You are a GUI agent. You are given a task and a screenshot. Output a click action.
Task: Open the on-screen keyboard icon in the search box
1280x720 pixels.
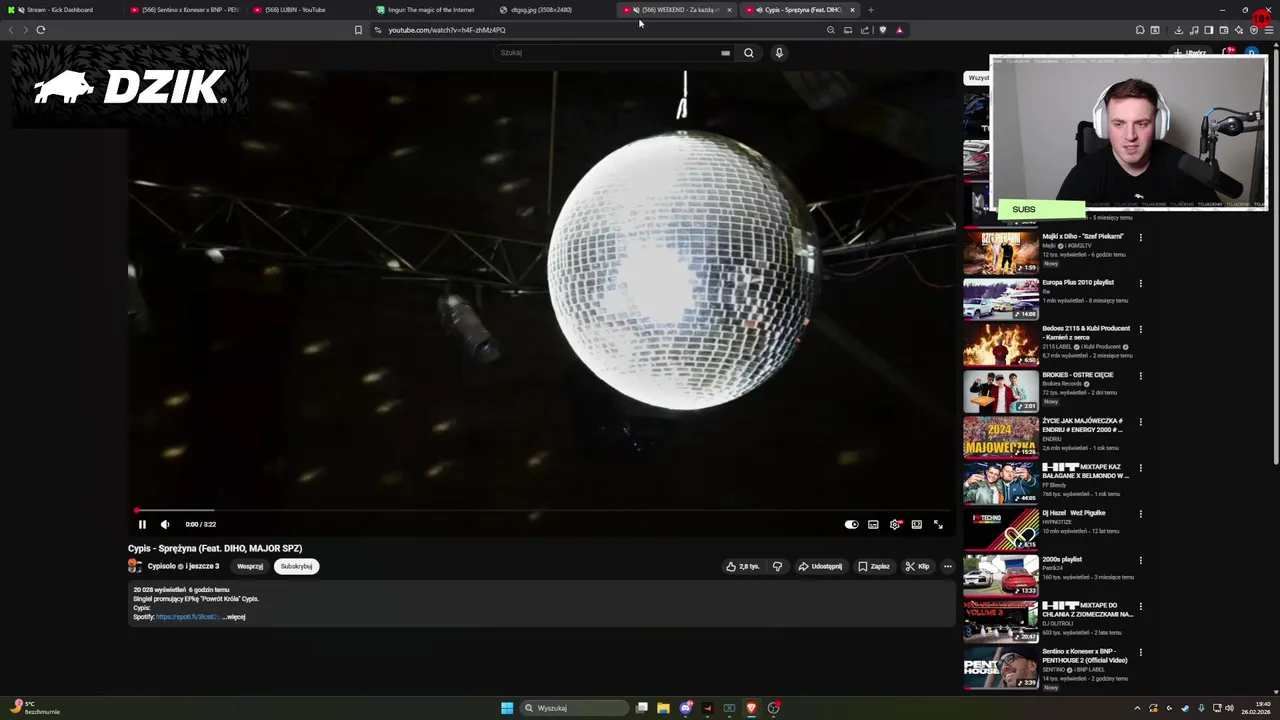click(725, 53)
